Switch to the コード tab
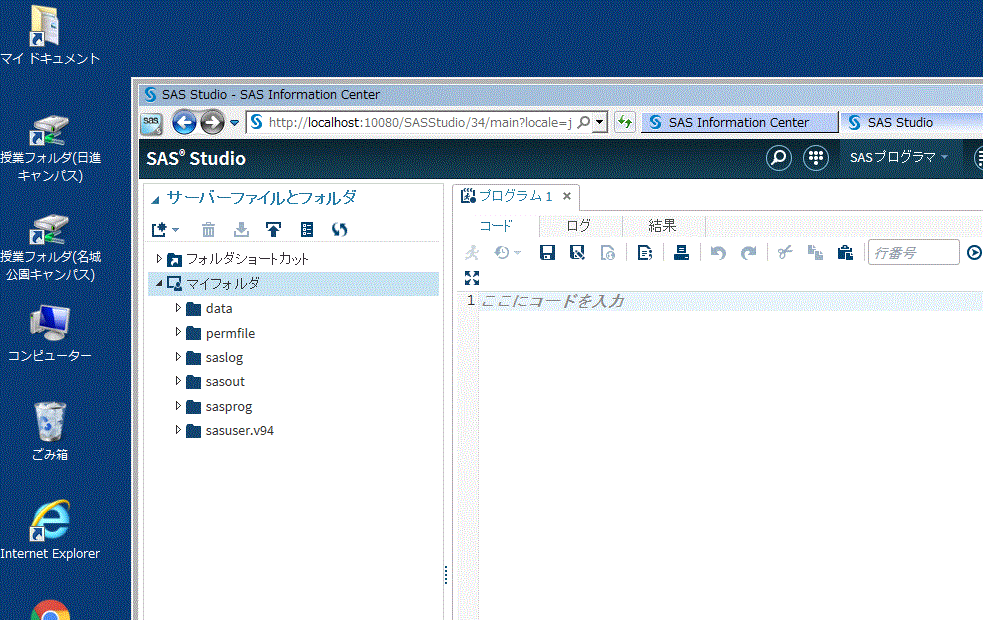This screenshot has height=620, width=983. coord(496,226)
